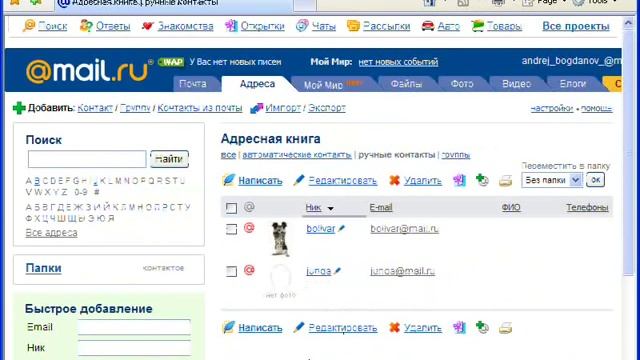Select the Адреса tab
The height and width of the screenshot is (360, 640).
tap(257, 84)
